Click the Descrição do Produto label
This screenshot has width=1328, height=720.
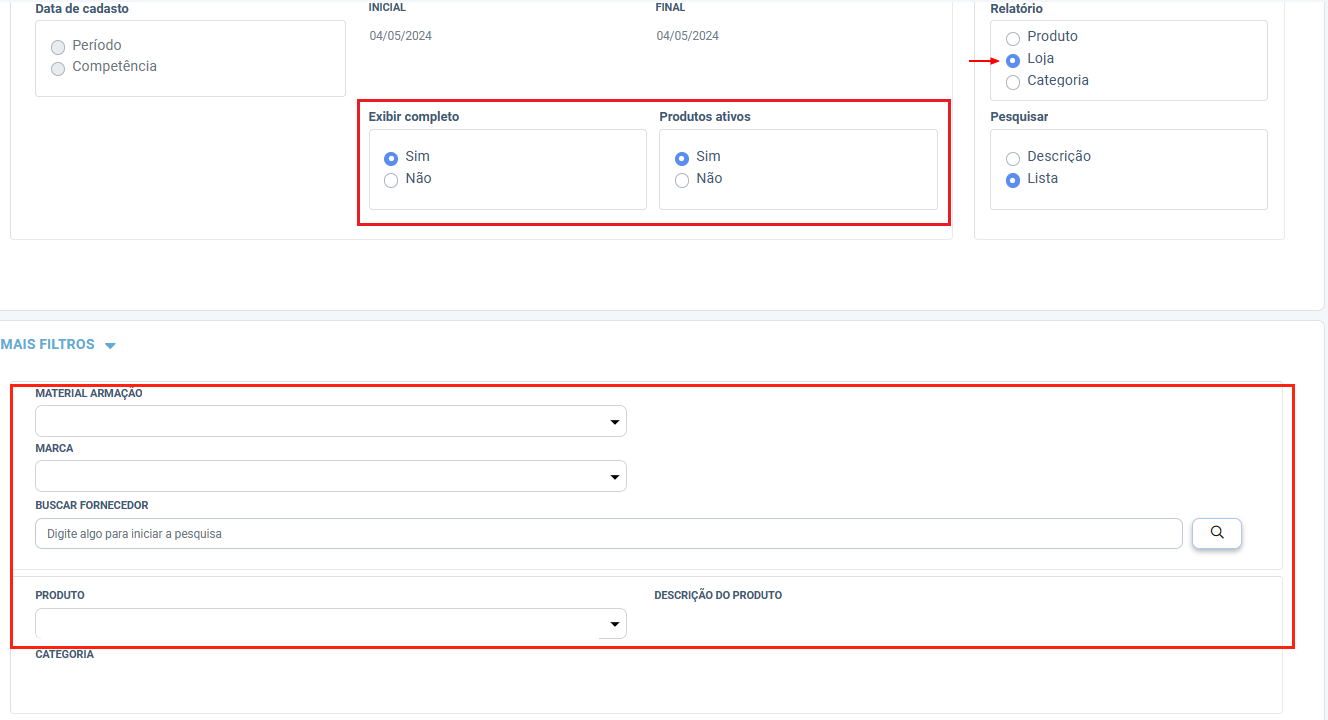click(x=718, y=595)
